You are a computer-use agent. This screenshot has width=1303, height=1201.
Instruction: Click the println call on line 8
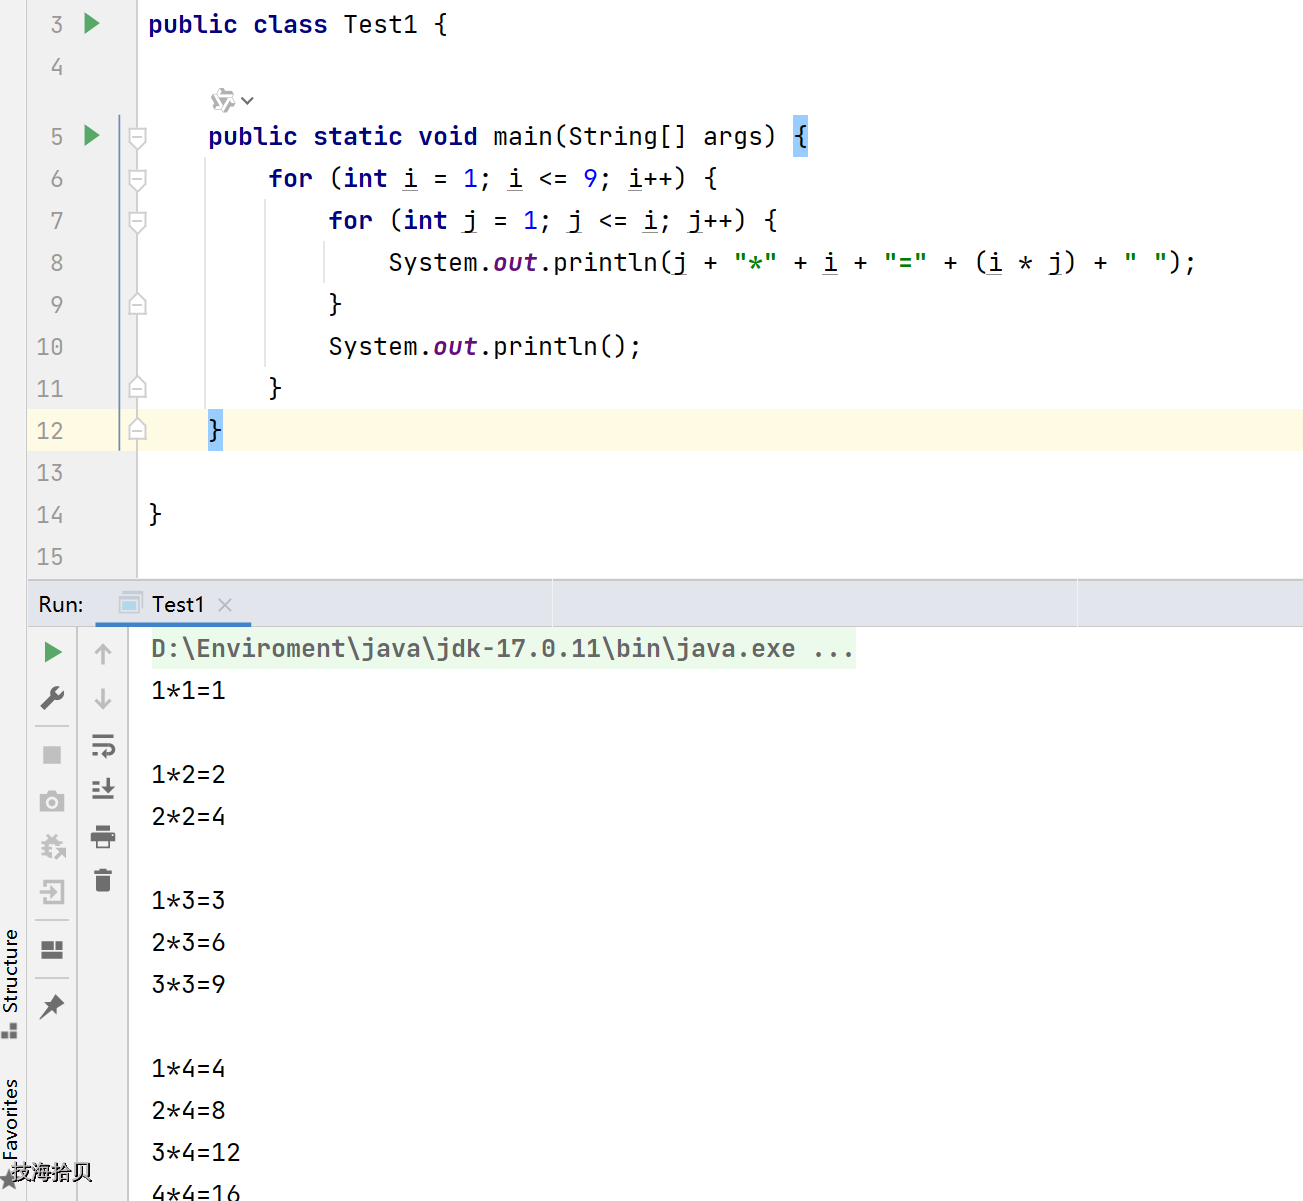(605, 262)
